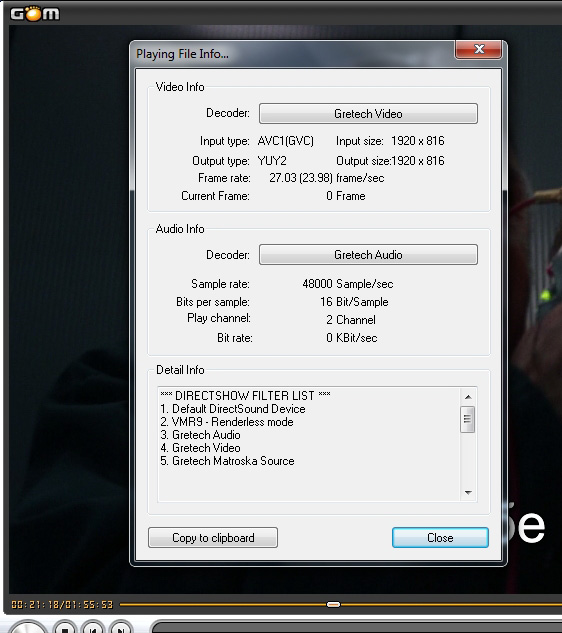Click the Detail Info scrollbar thumb
562x633 pixels.
point(468,419)
